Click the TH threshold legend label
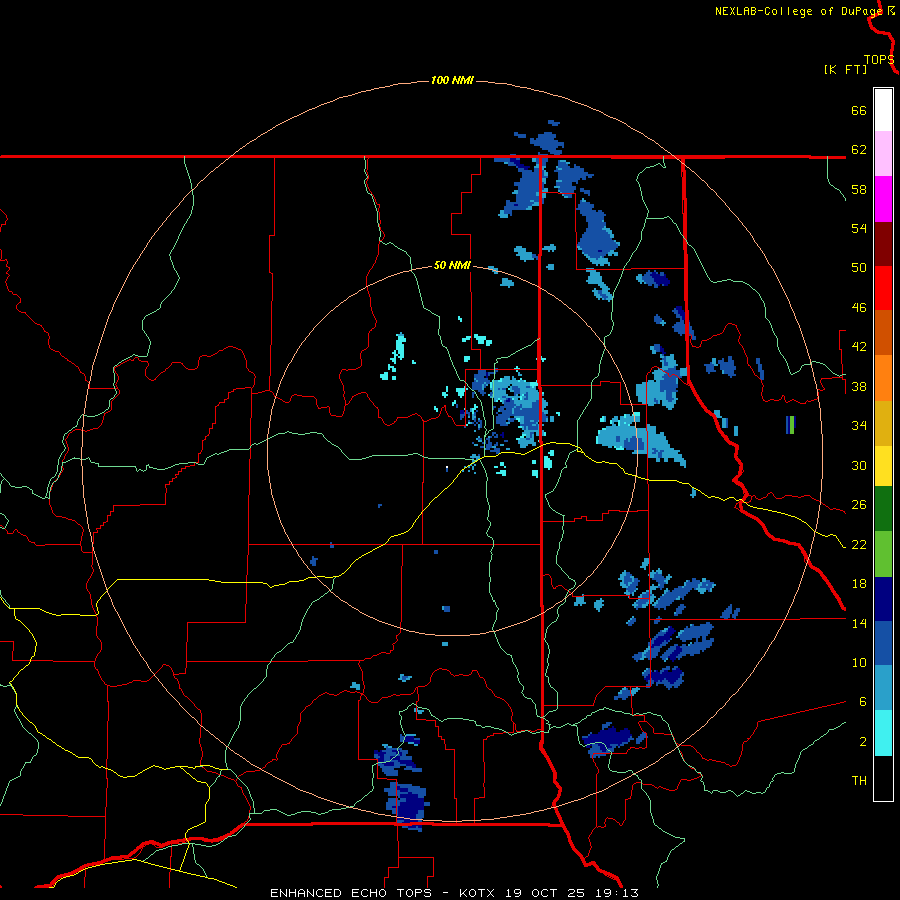The height and width of the screenshot is (900, 900). pos(859,780)
